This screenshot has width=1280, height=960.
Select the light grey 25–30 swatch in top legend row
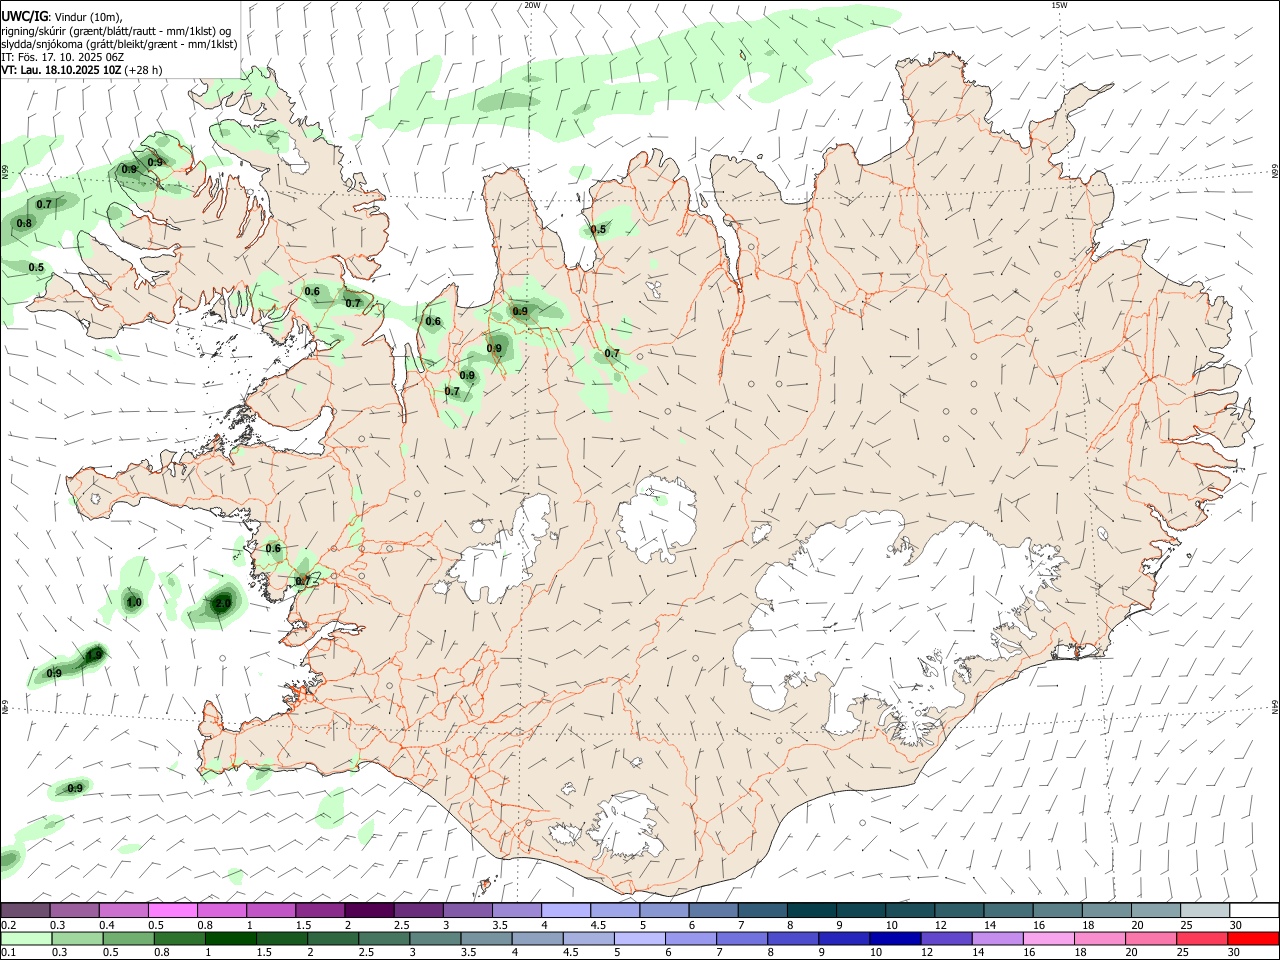(x=1203, y=910)
